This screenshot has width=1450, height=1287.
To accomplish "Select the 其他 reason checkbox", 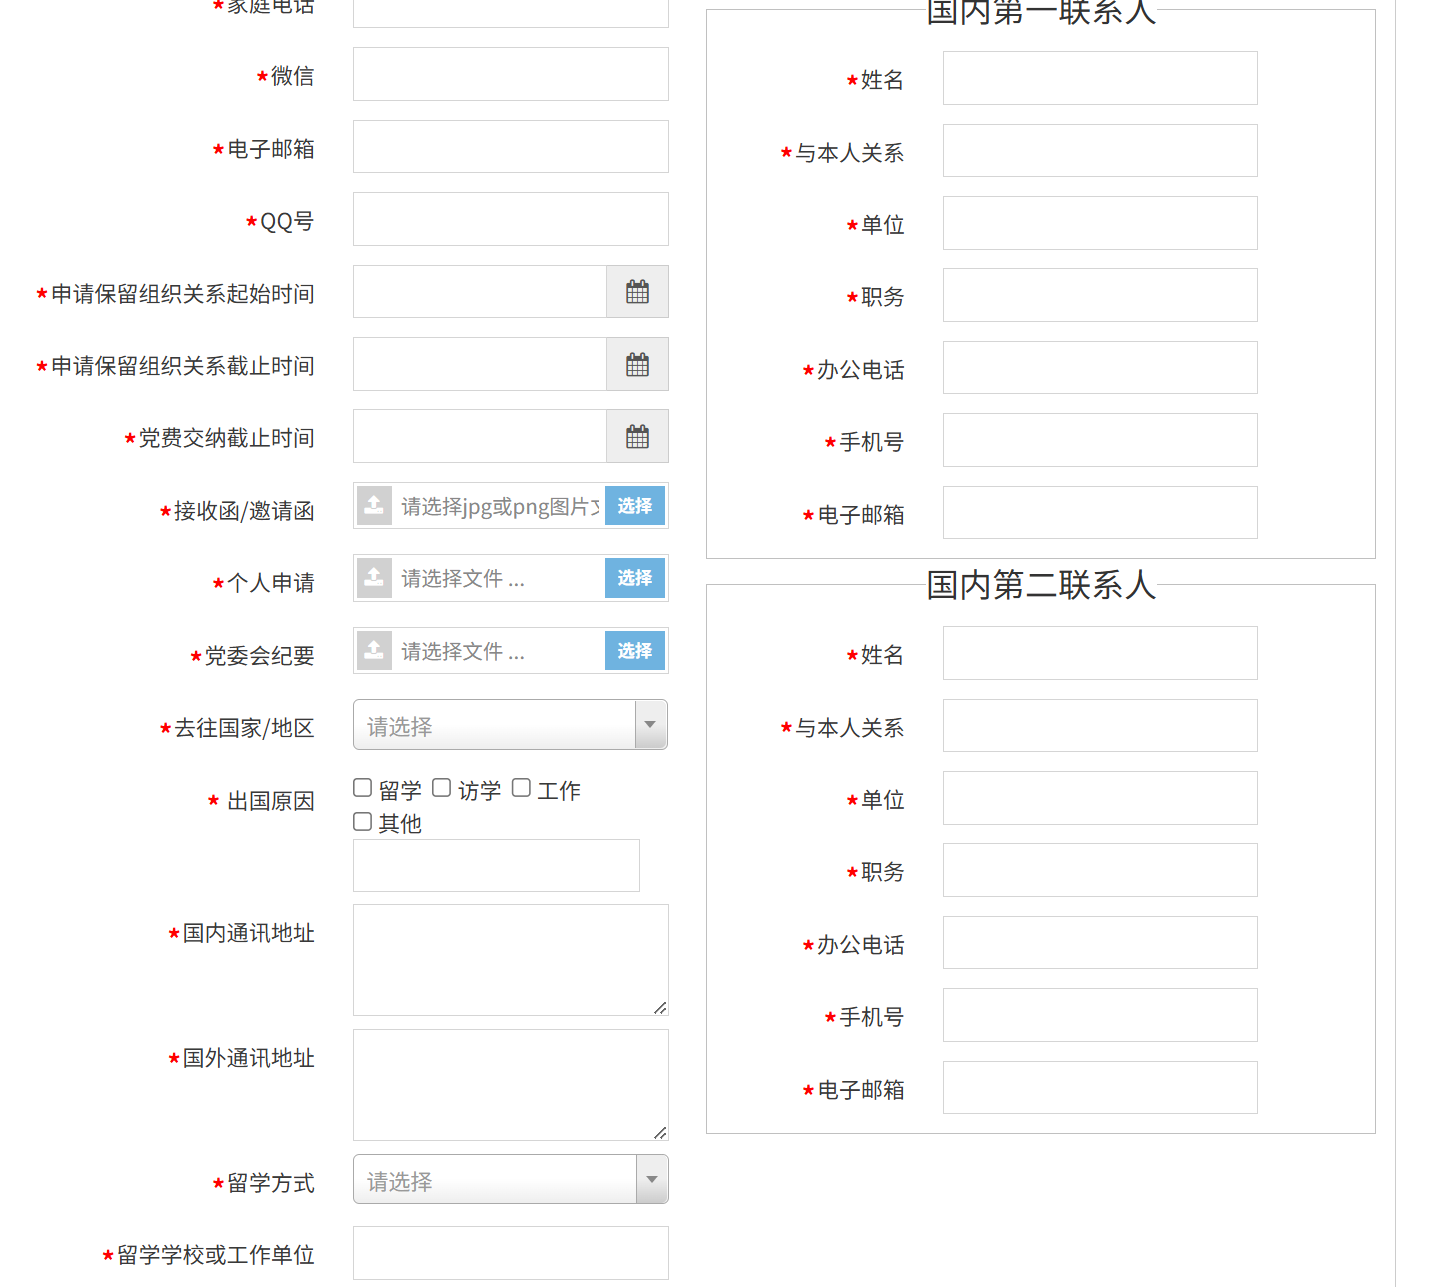I will pyautogui.click(x=363, y=822).
